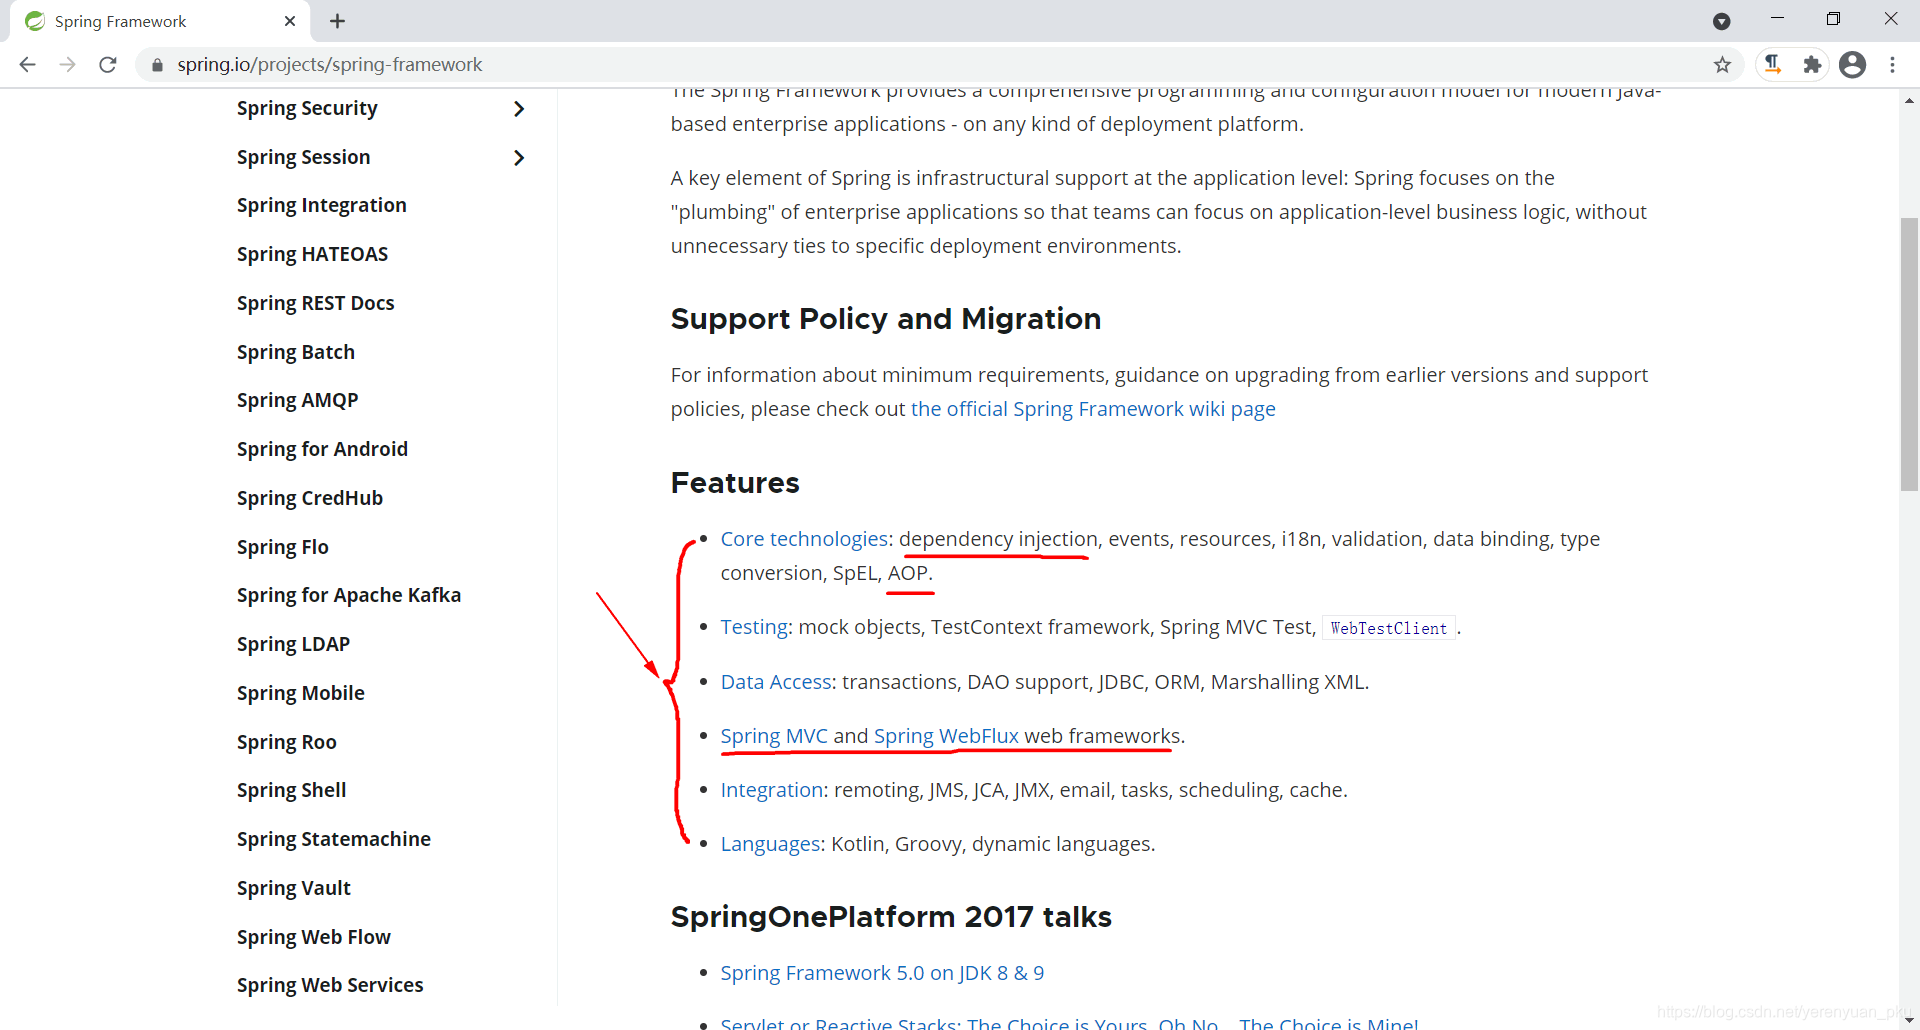This screenshot has width=1920, height=1030.
Task: Open Spring for Android project
Action: click(322, 449)
